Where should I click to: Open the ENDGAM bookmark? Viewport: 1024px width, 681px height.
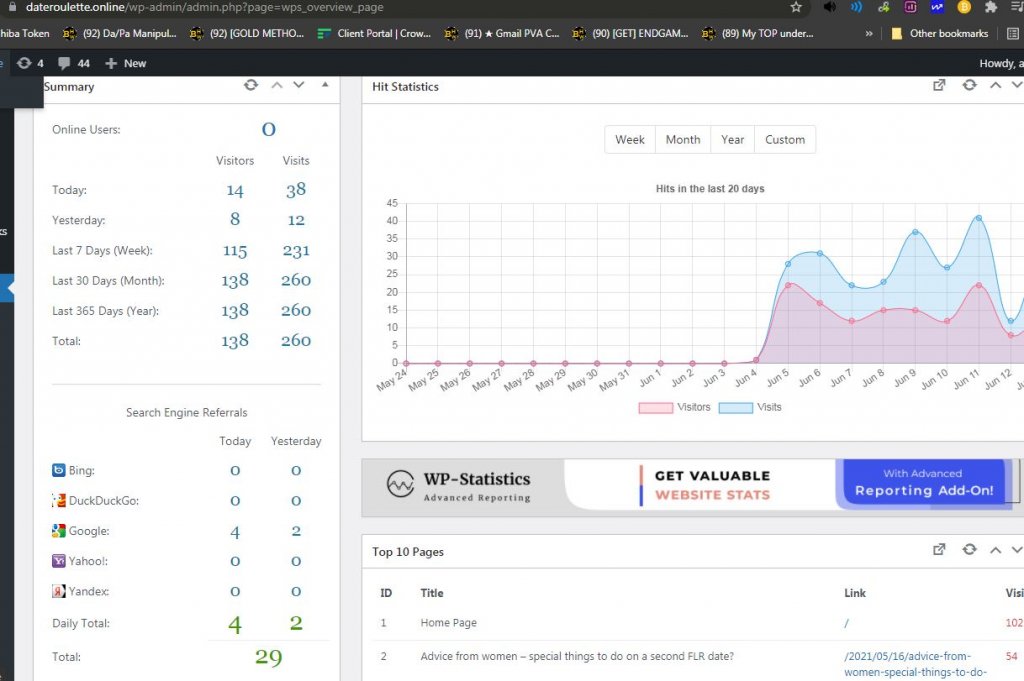(630, 33)
